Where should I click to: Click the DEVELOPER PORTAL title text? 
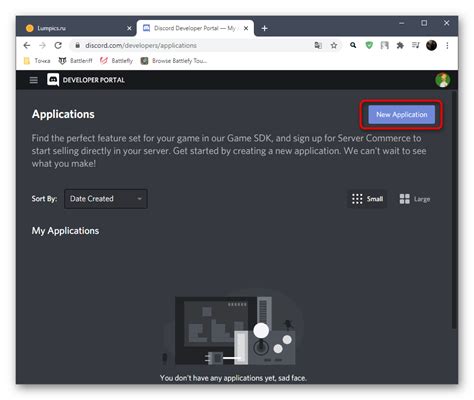[94, 80]
